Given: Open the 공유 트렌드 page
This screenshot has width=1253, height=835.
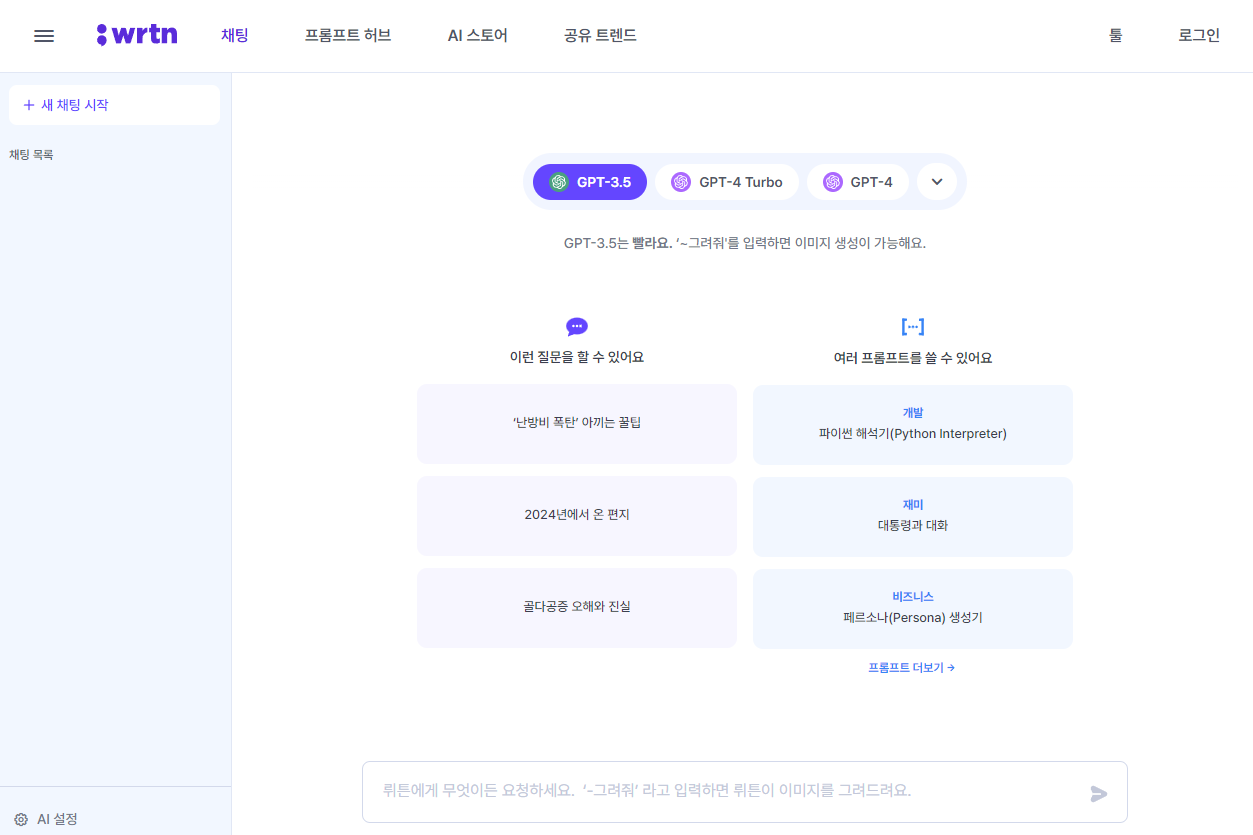Looking at the screenshot, I should [598, 33].
